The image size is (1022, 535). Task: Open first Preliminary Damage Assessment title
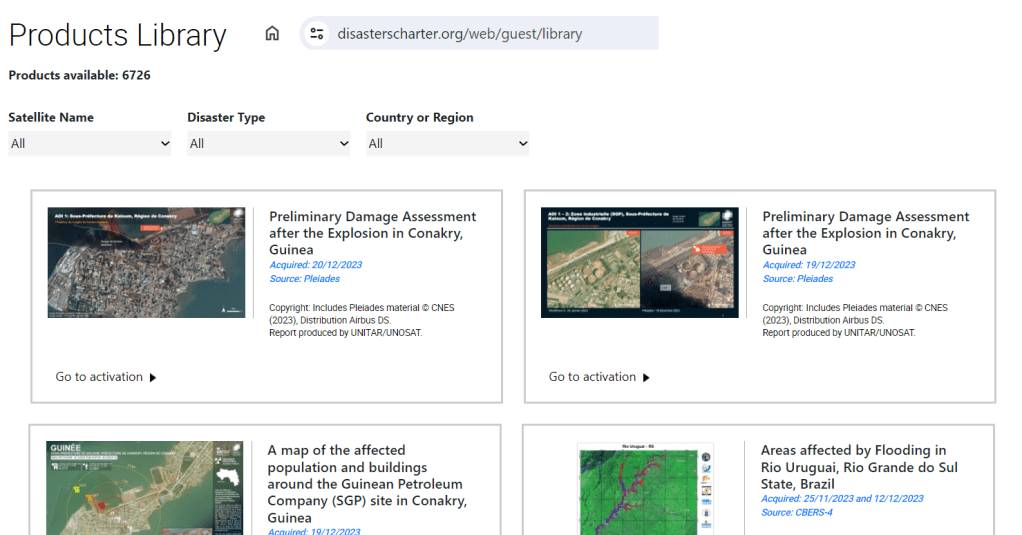pyautogui.click(x=372, y=233)
